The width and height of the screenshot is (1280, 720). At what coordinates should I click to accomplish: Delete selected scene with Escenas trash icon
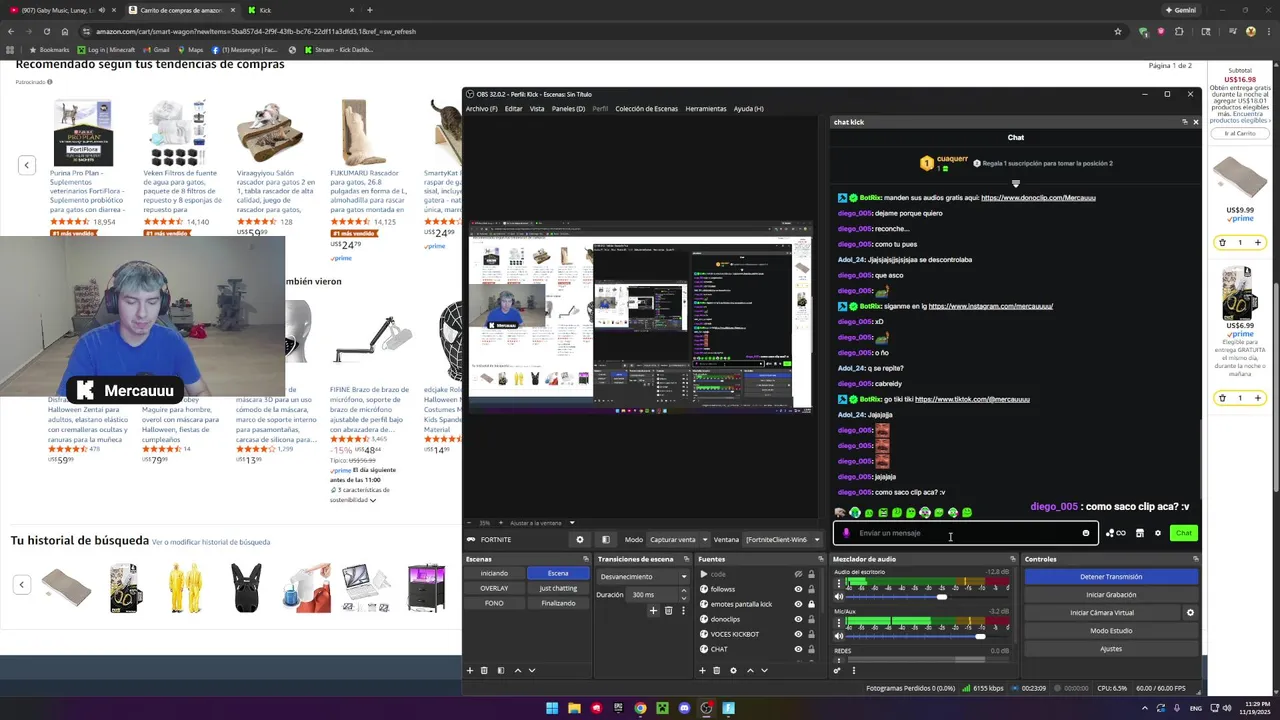tap(484, 670)
